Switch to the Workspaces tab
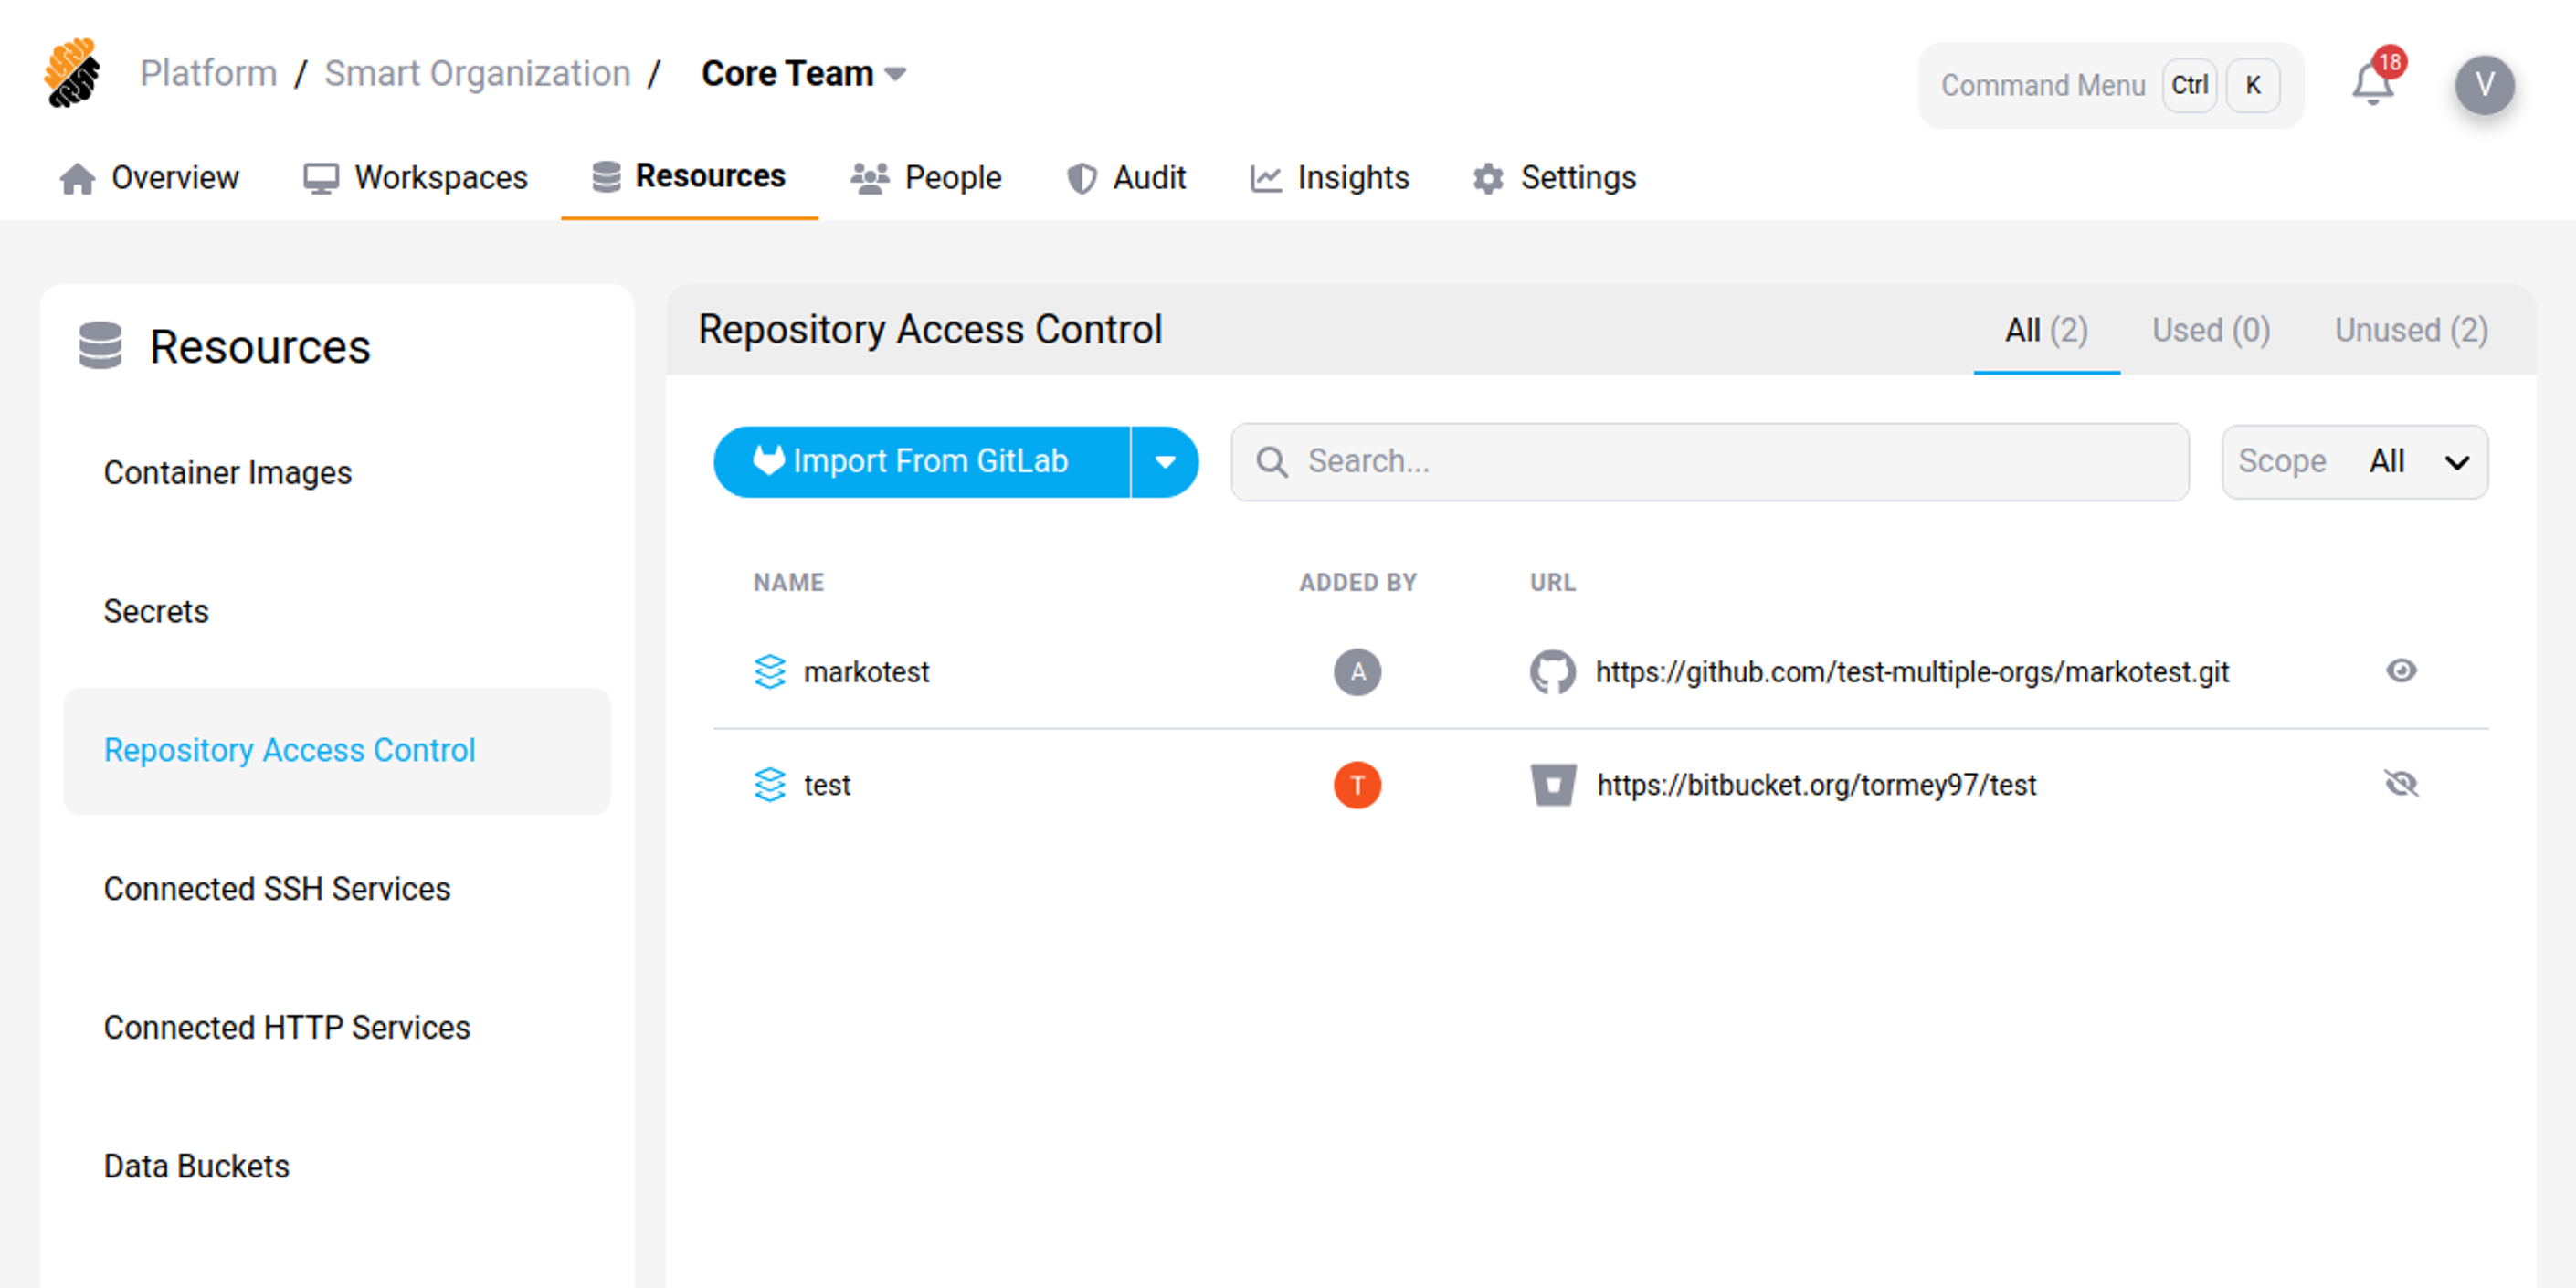 pyautogui.click(x=415, y=178)
